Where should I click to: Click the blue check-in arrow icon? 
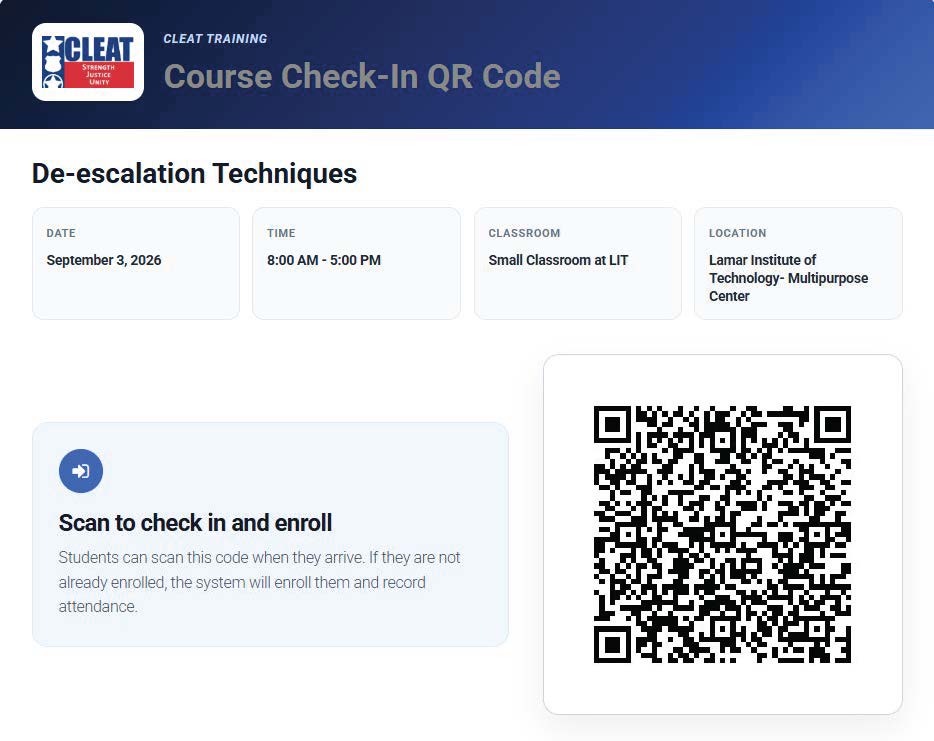(x=81, y=471)
